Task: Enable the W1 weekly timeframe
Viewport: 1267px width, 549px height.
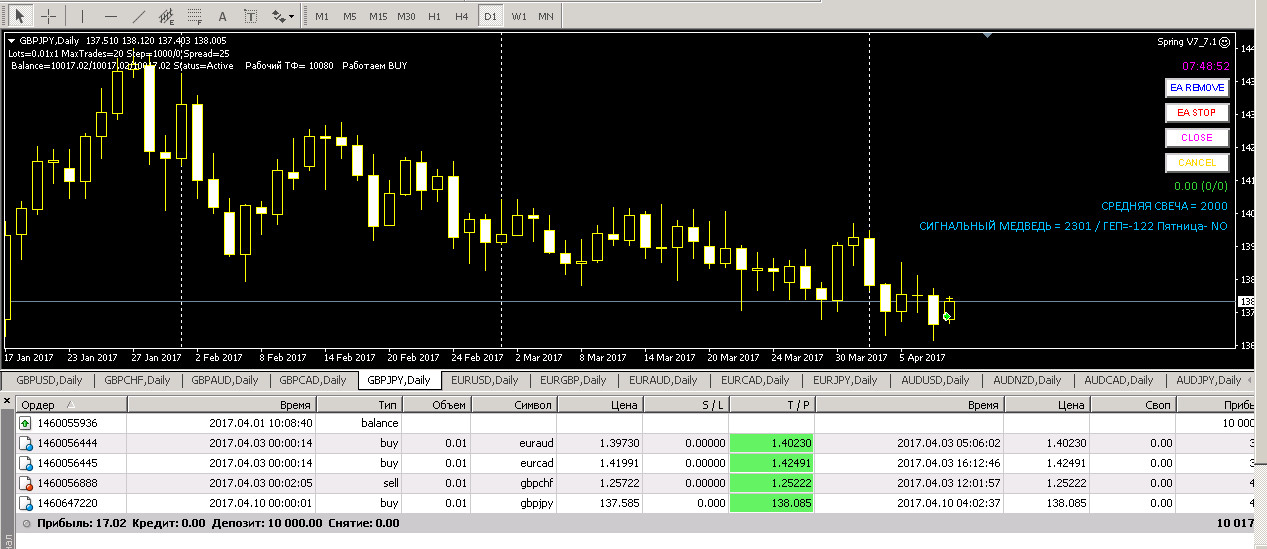Action: click(x=518, y=17)
